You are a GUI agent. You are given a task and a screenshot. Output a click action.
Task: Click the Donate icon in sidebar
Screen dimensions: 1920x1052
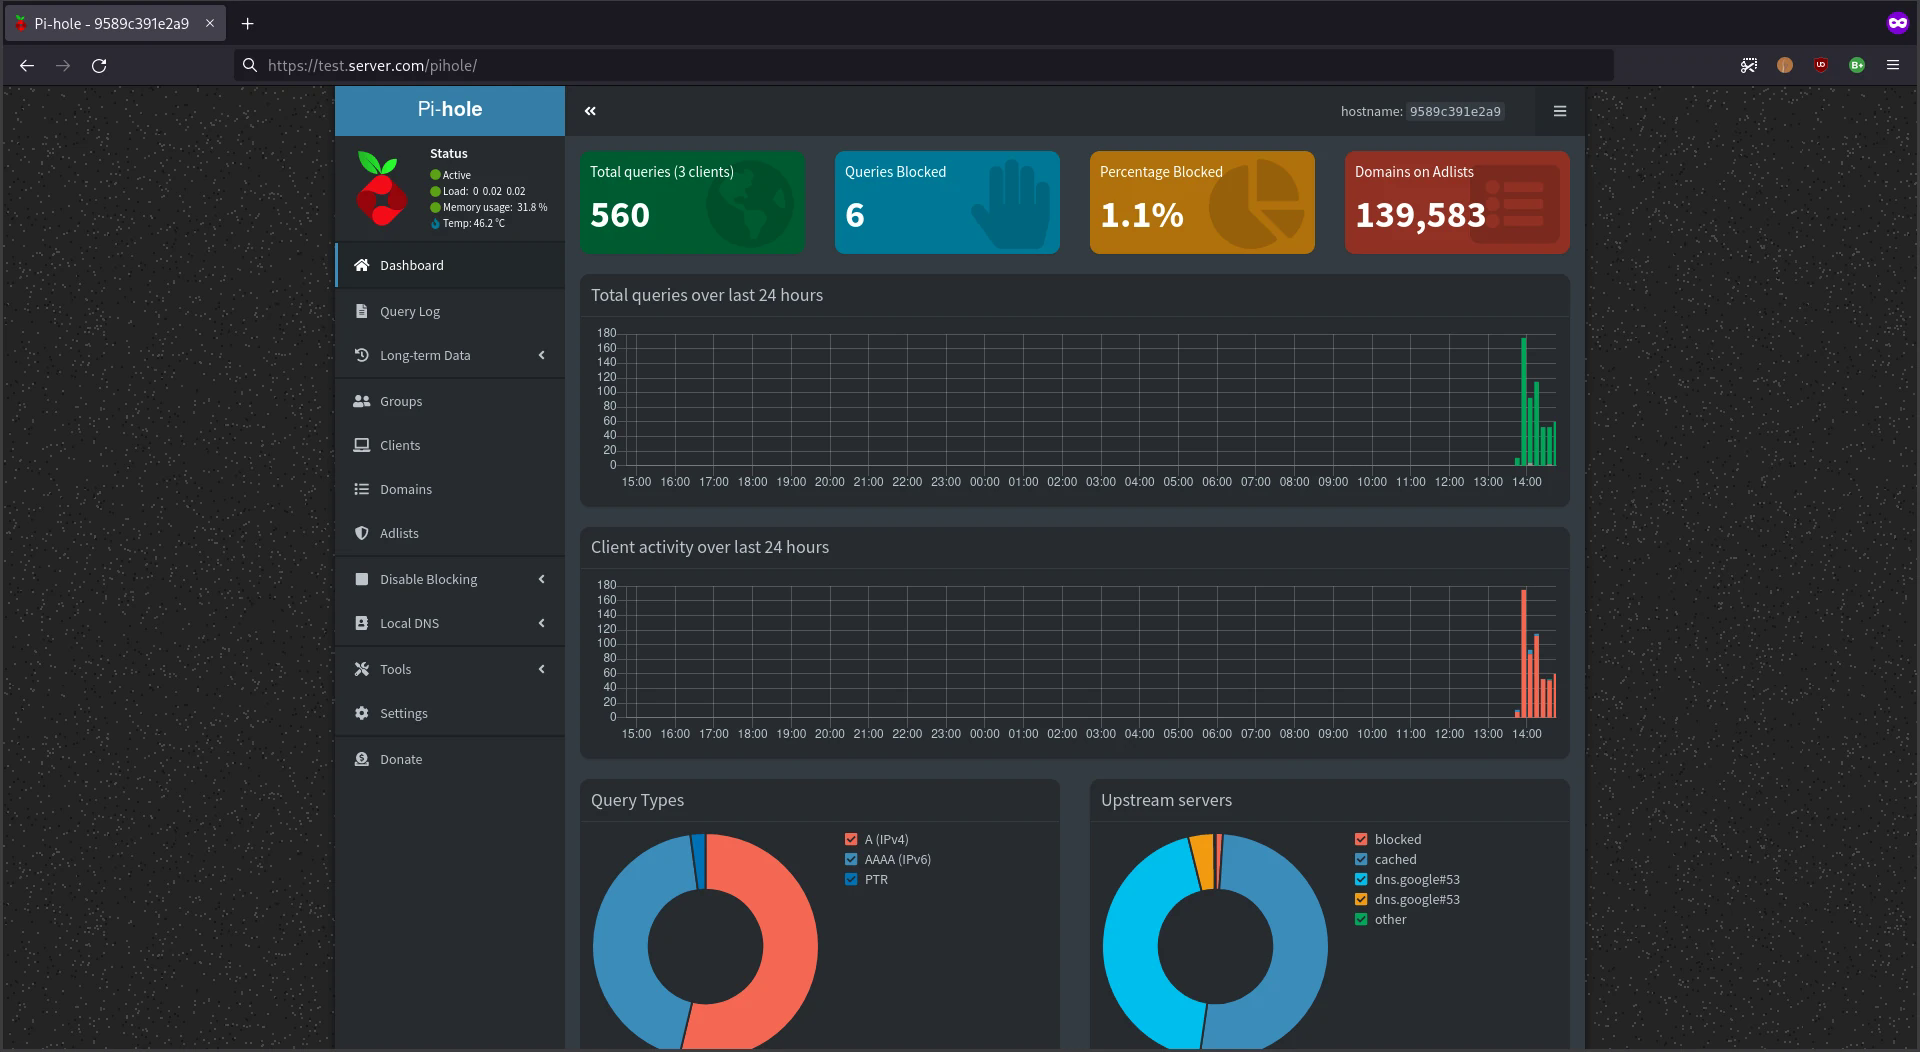(362, 759)
